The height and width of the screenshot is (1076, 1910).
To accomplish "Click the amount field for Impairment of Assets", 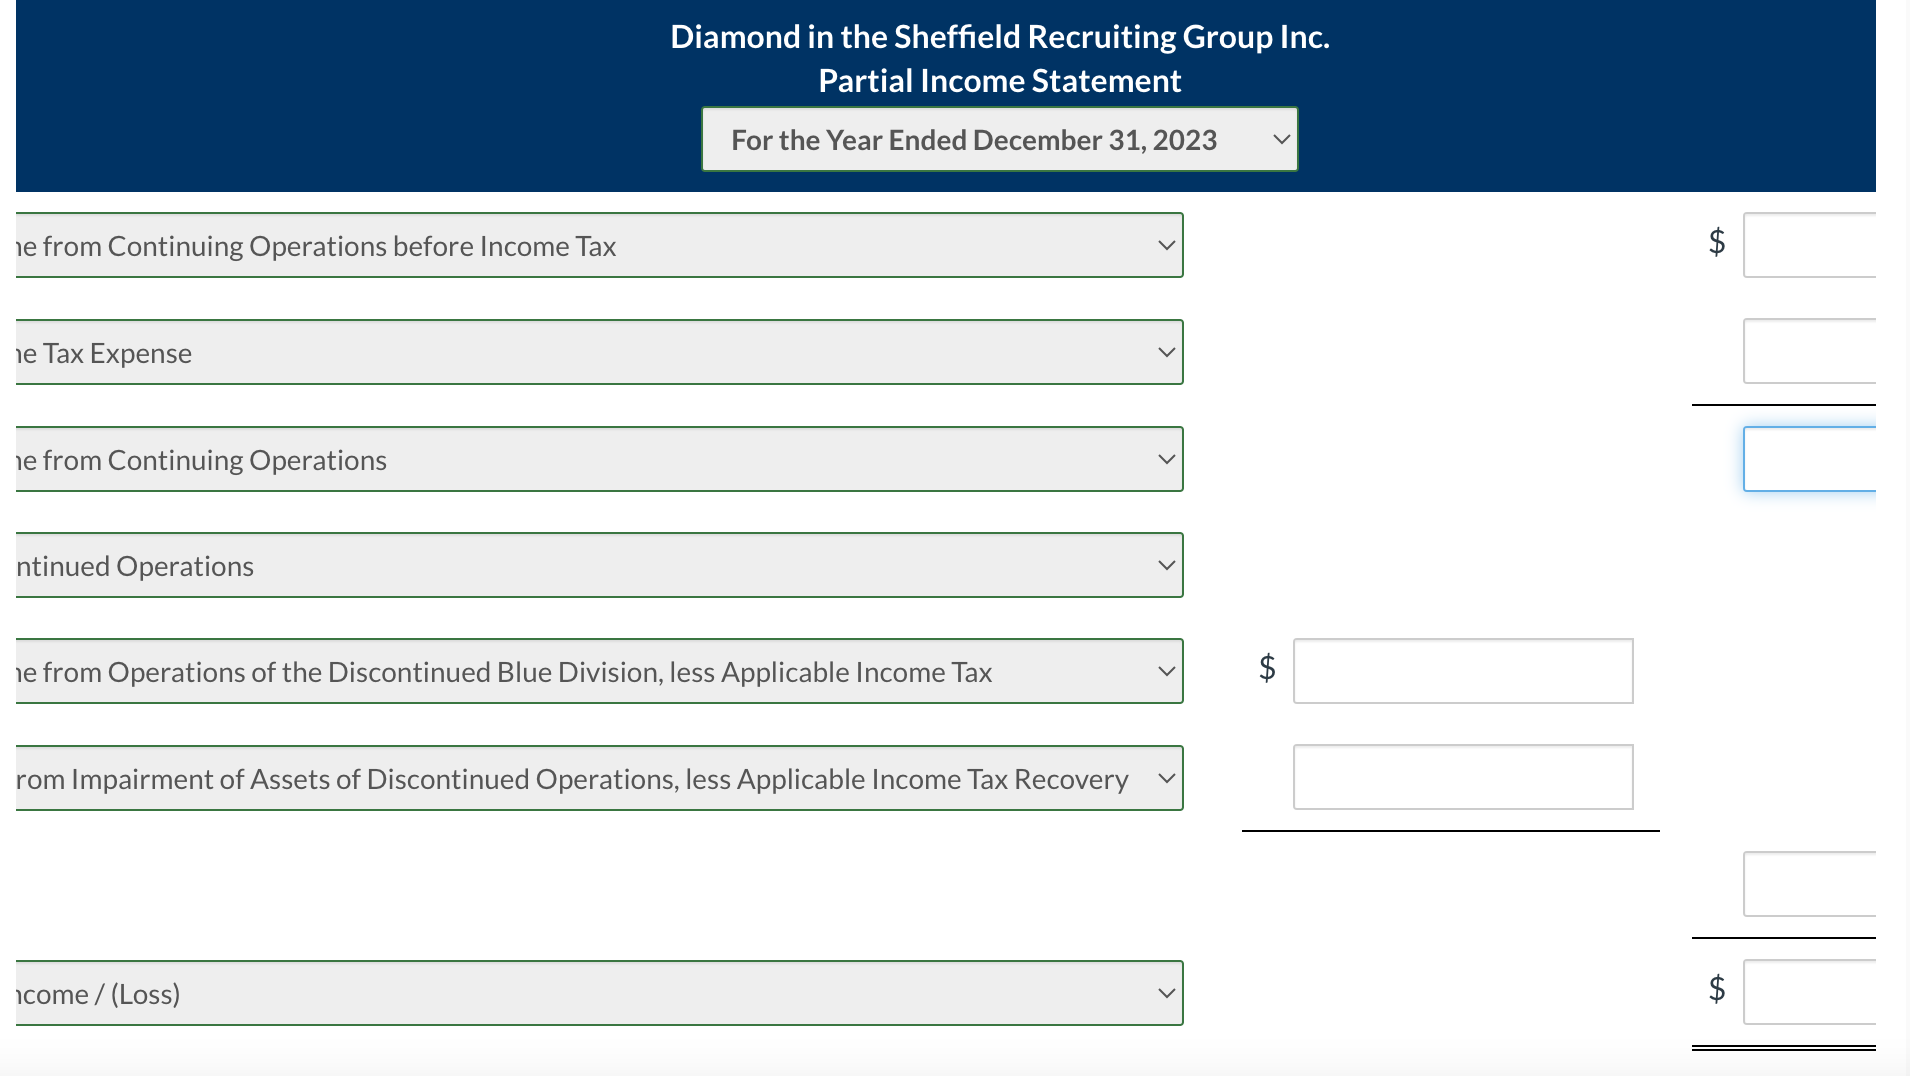I will [1463, 777].
